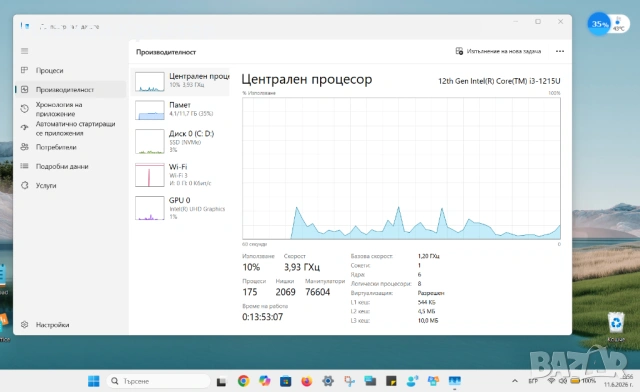Select the GPU 0 performance item
Screen dimensions: 640x392
[180, 208]
